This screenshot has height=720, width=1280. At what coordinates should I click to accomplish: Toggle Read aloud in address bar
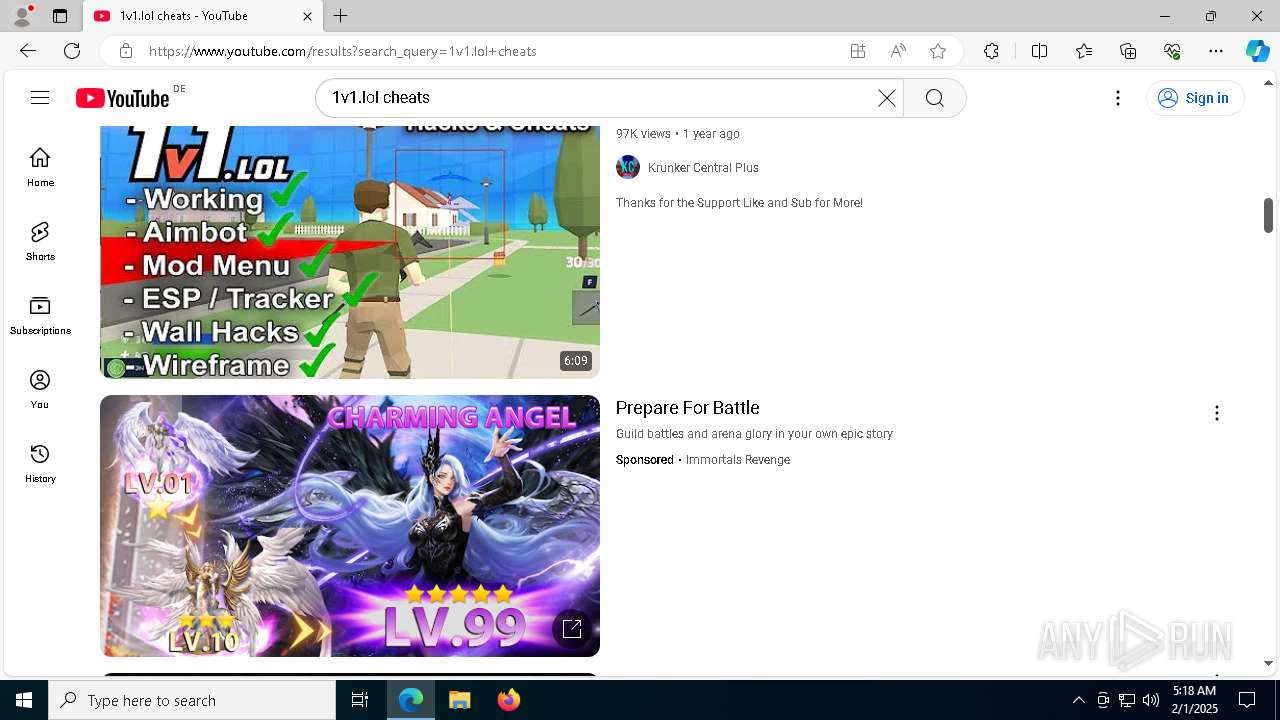898,51
